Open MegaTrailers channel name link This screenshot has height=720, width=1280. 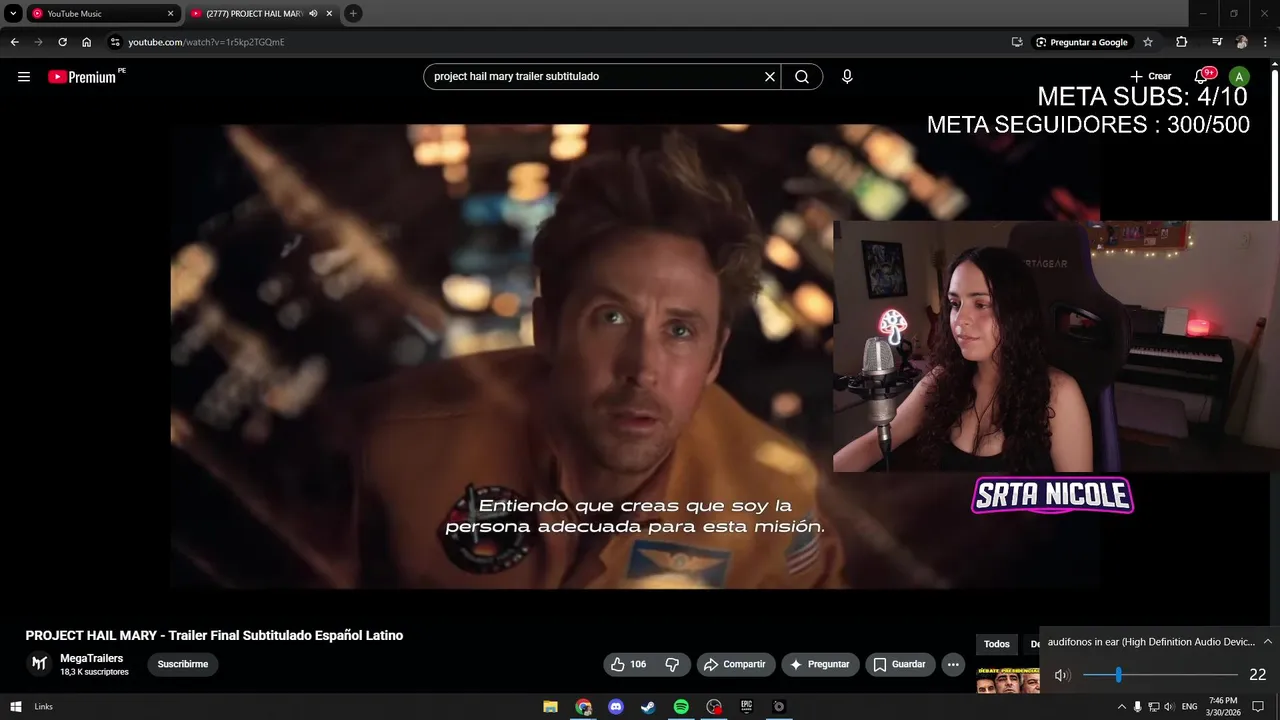tap(92, 658)
